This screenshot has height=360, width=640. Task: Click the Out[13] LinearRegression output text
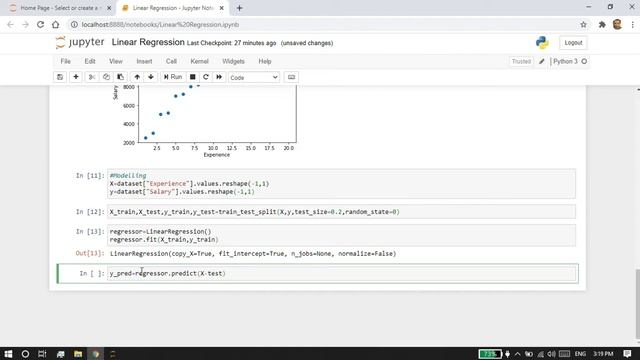pyautogui.click(x=253, y=253)
